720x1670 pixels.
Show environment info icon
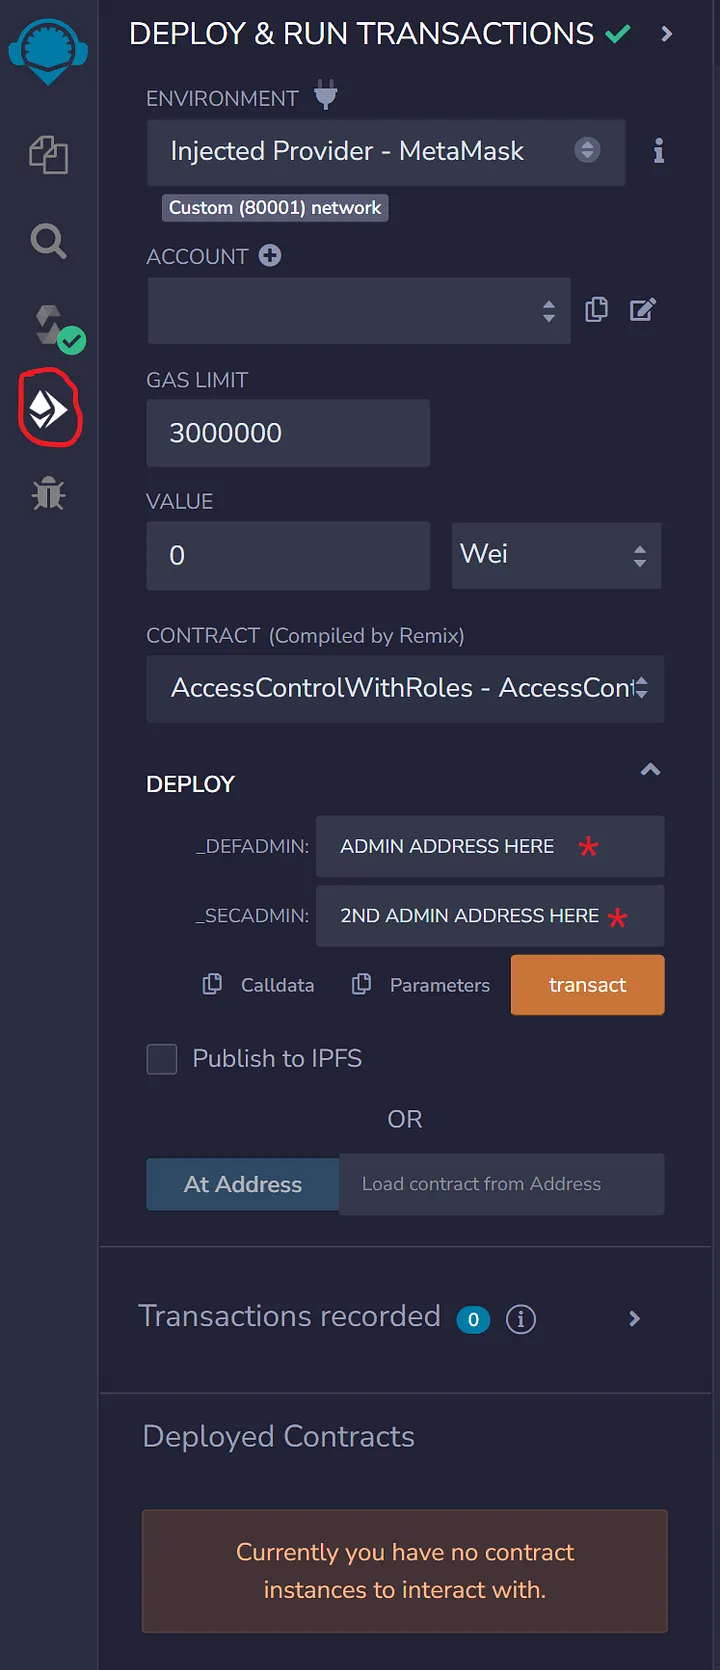tap(658, 151)
